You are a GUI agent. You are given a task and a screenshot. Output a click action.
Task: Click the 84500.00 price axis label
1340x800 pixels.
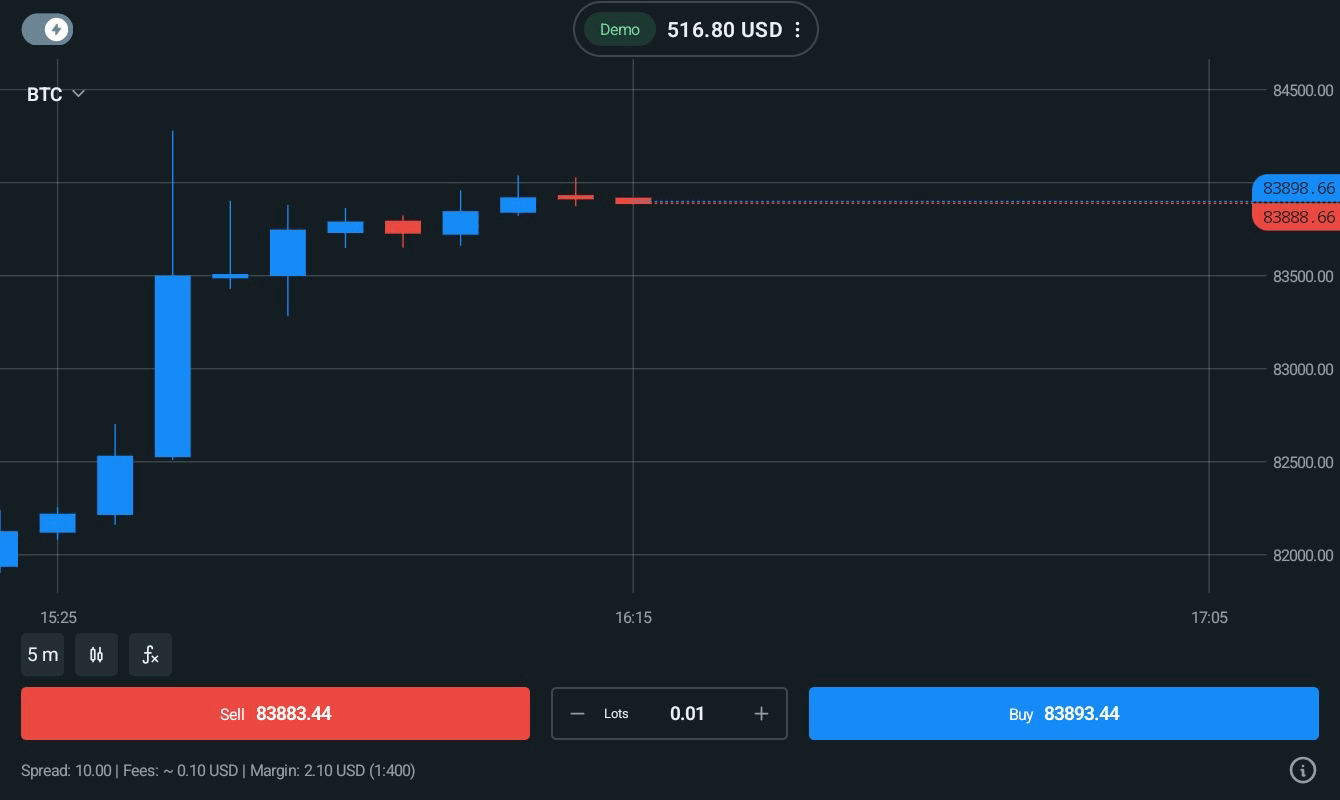[1303, 91]
